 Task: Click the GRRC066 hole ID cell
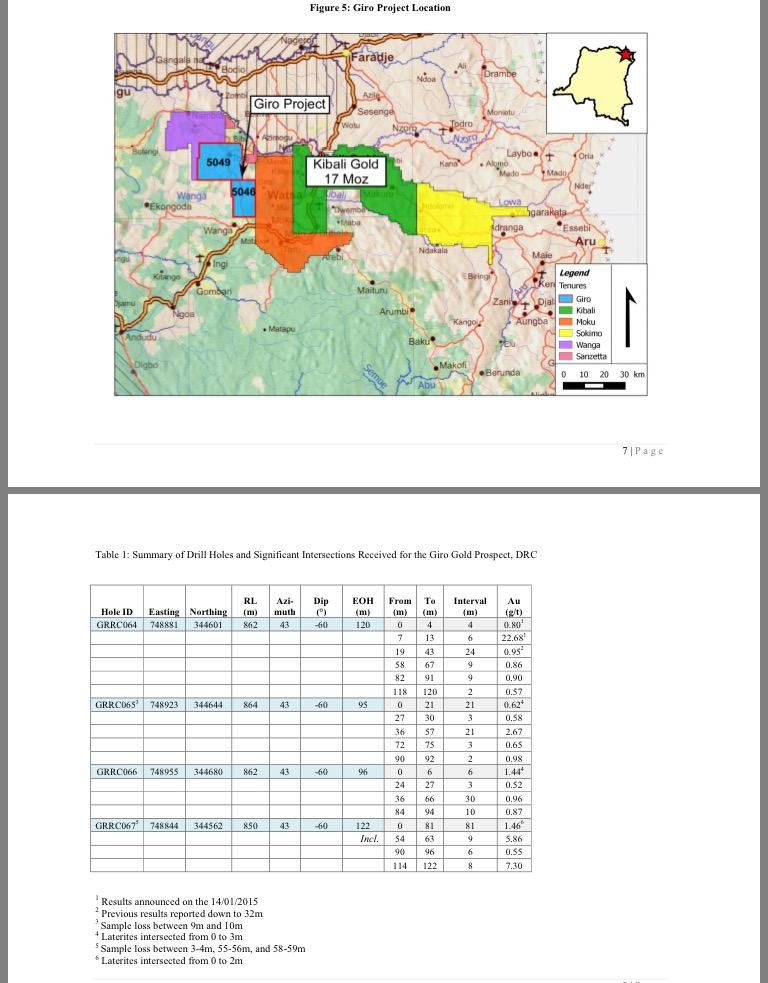coord(117,772)
